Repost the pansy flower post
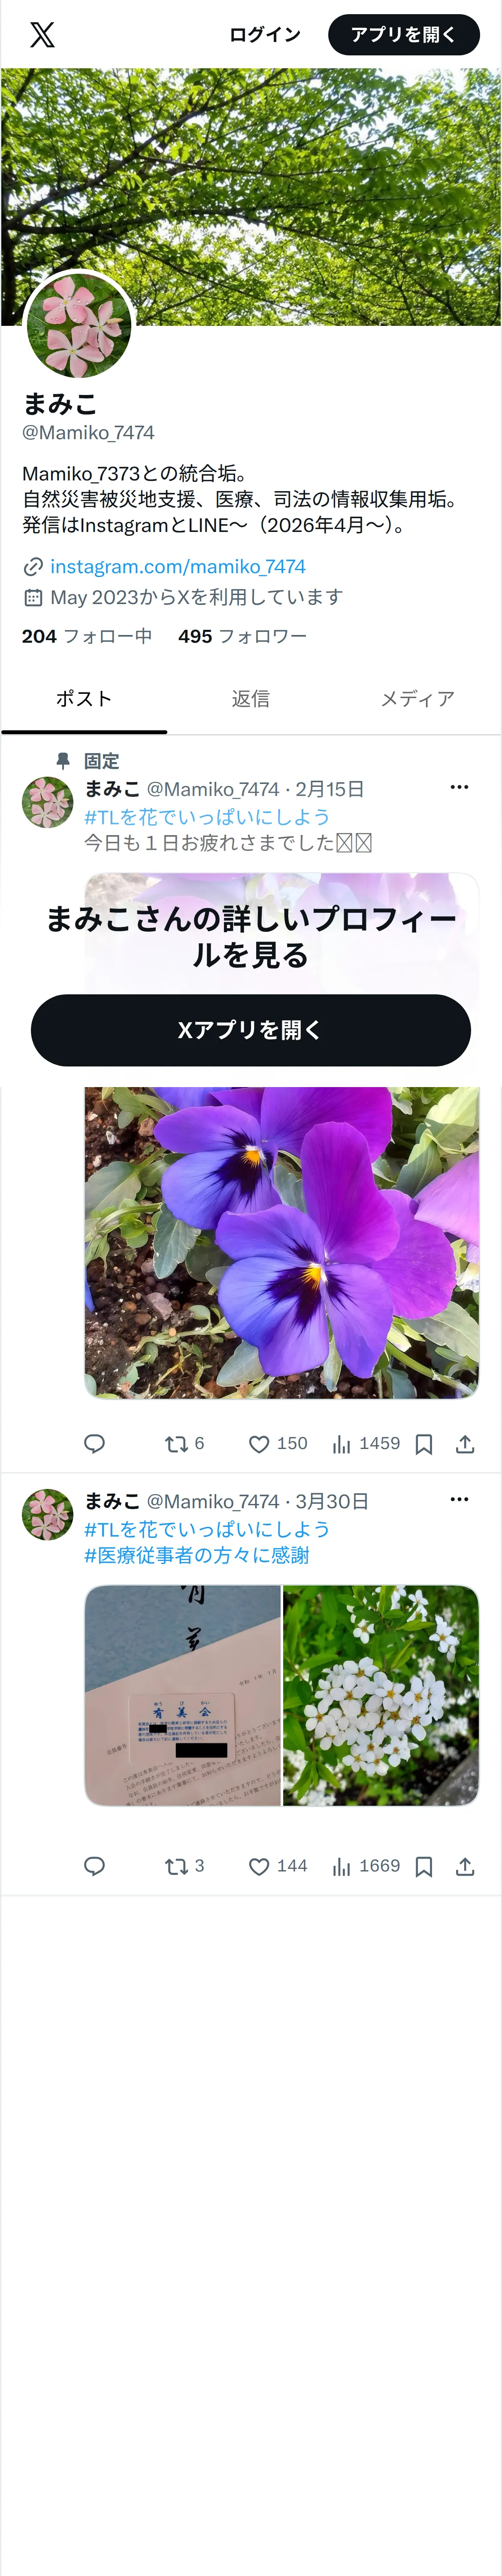Image resolution: width=502 pixels, height=2576 pixels. [x=184, y=1443]
